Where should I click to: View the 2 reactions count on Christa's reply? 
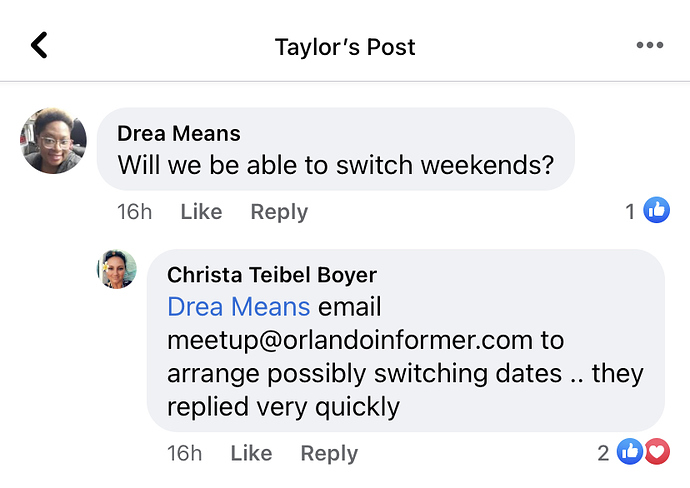603,453
